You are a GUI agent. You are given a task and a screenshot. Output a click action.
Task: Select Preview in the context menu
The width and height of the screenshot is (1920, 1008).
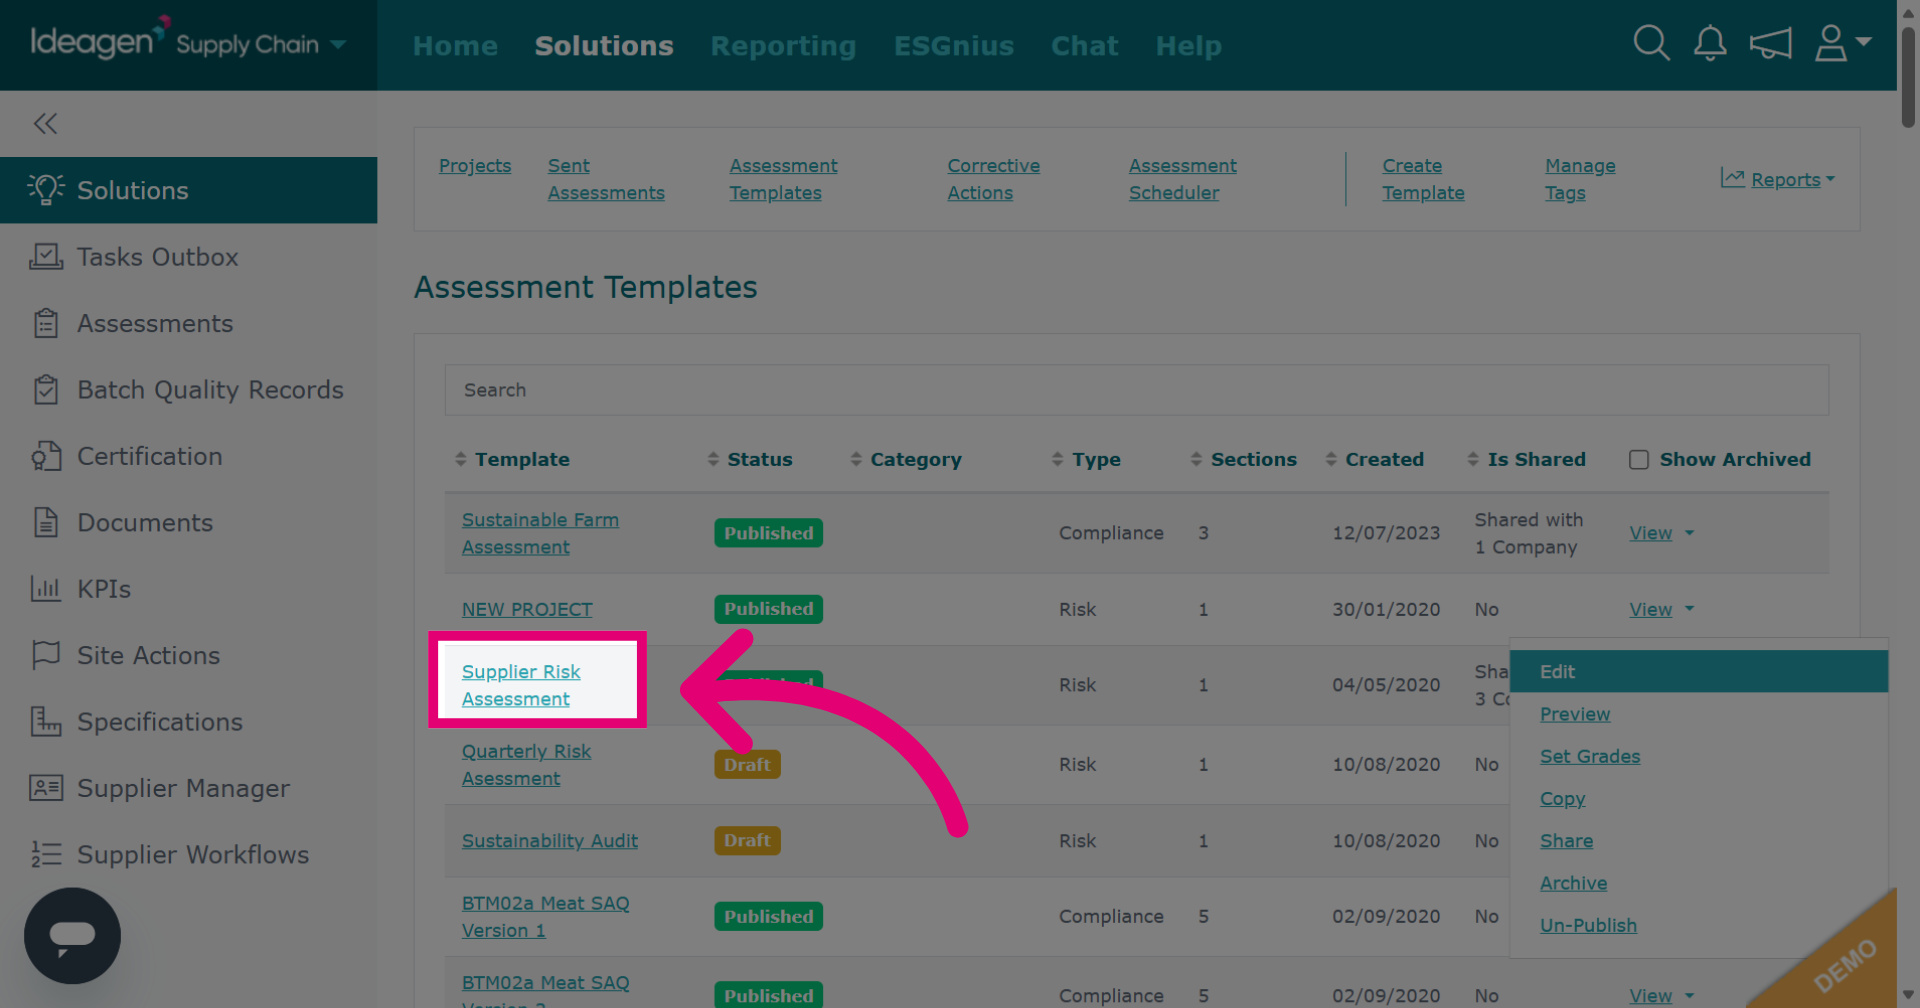tap(1575, 714)
